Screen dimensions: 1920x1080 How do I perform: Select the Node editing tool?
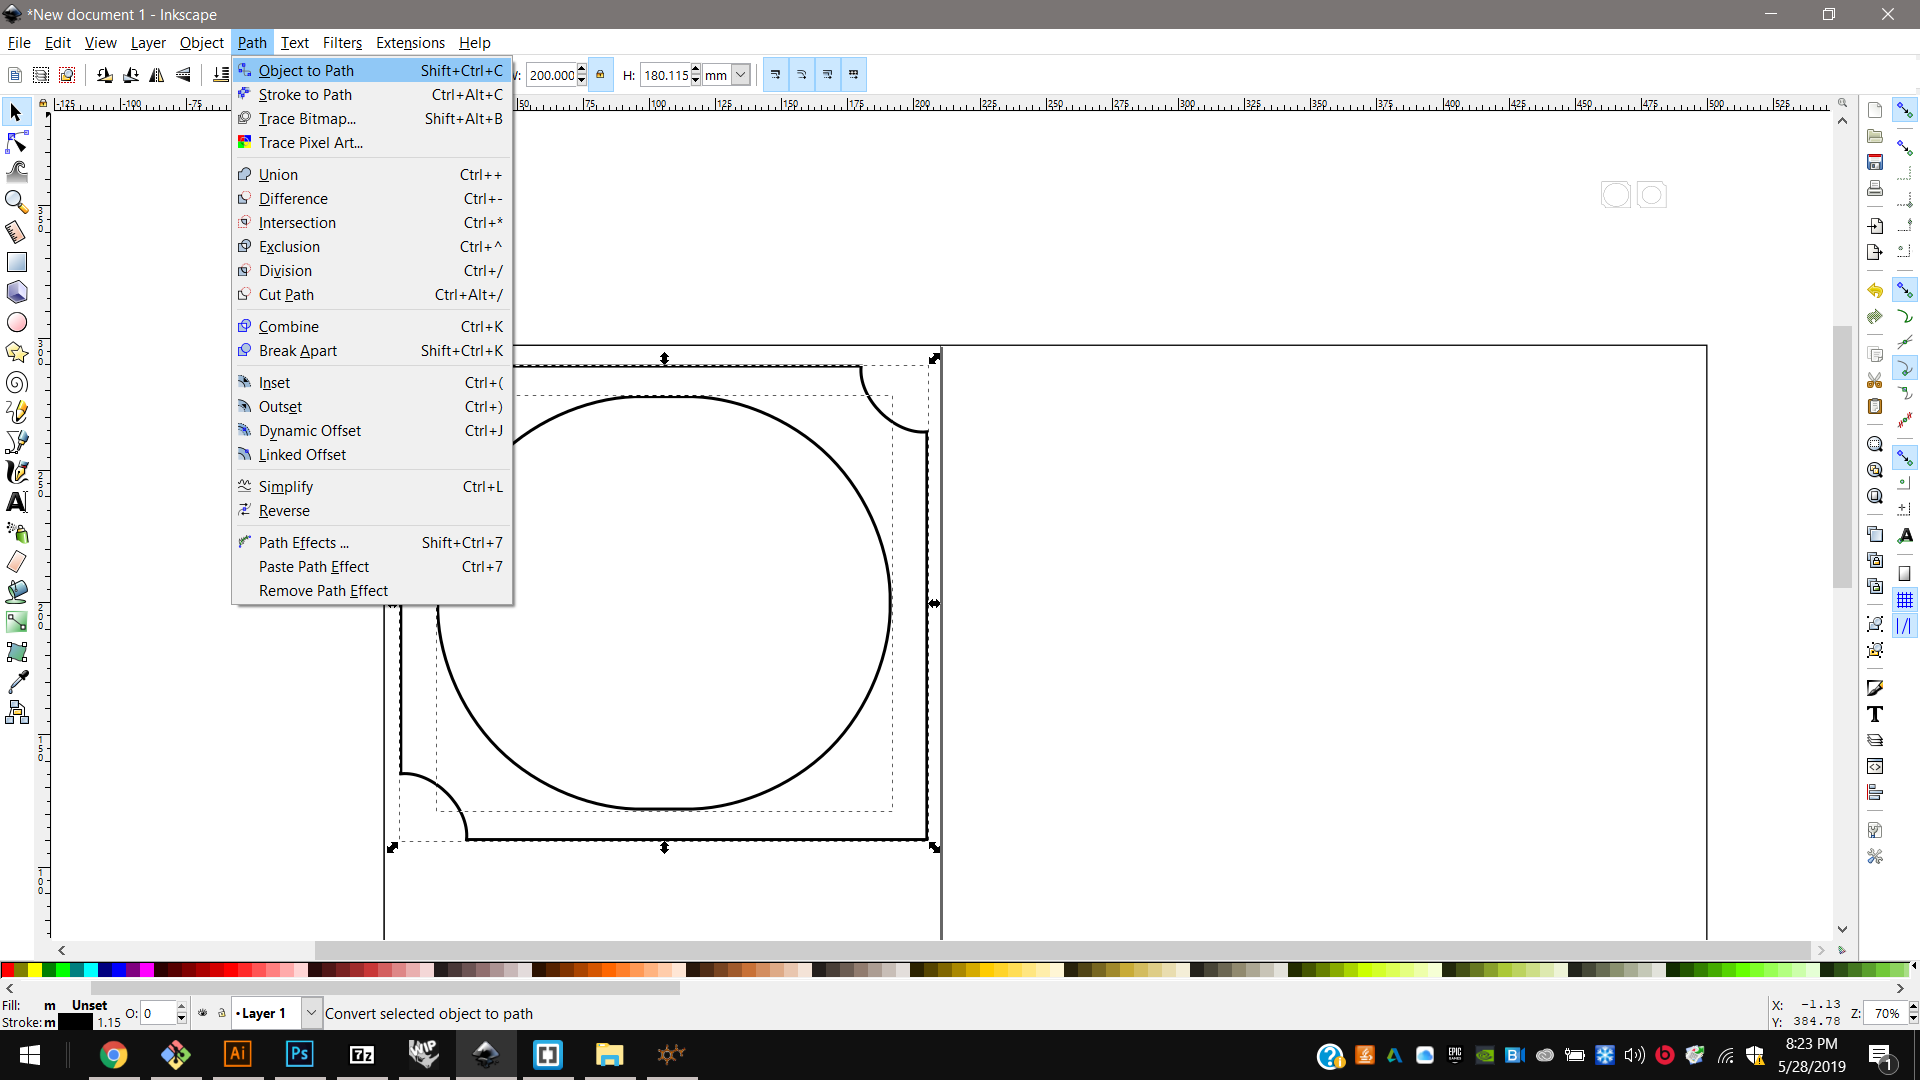click(17, 142)
